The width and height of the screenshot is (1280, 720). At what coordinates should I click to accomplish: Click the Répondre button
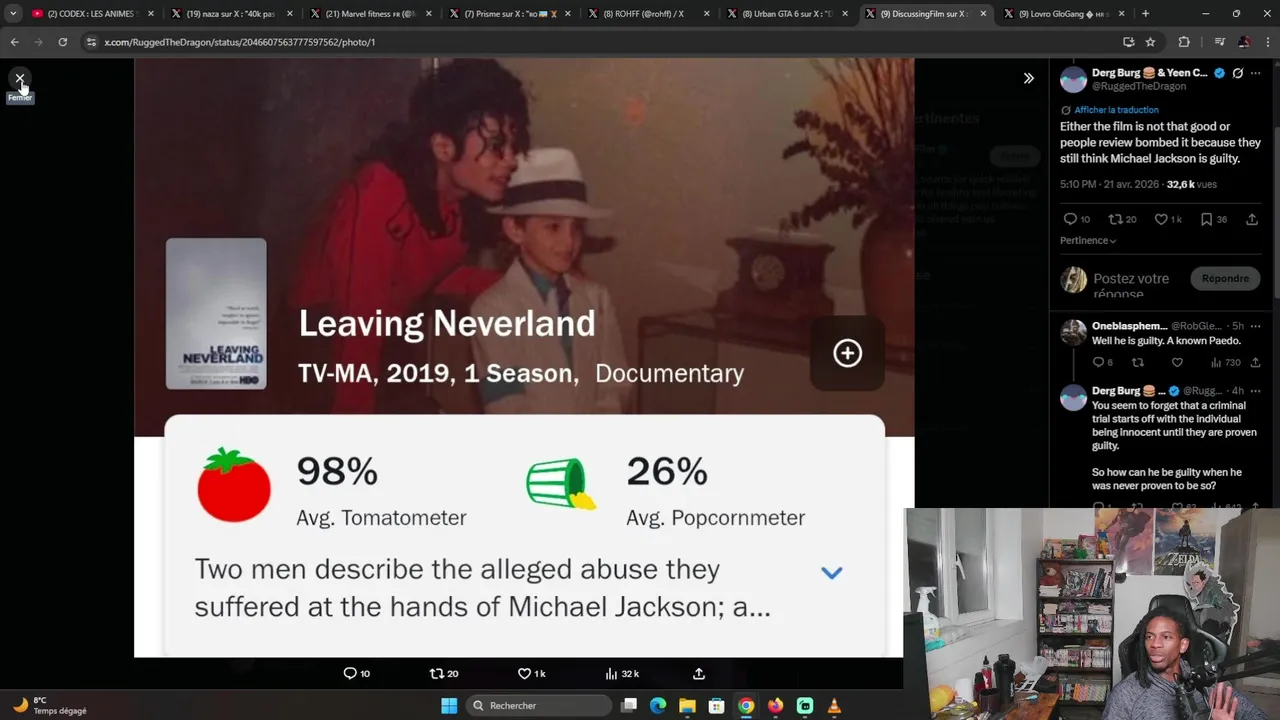tap(1225, 279)
